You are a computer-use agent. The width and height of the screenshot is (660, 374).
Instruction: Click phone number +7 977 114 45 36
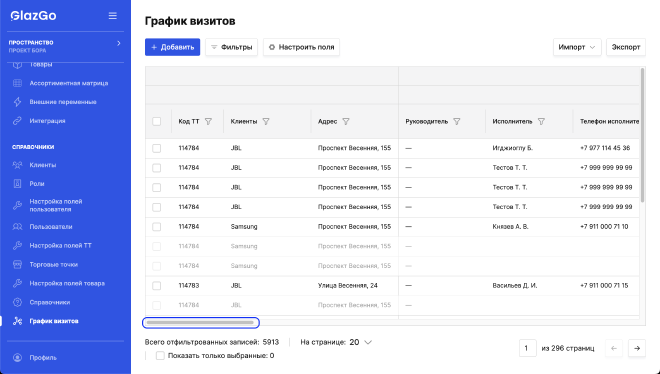pyautogui.click(x=605, y=148)
